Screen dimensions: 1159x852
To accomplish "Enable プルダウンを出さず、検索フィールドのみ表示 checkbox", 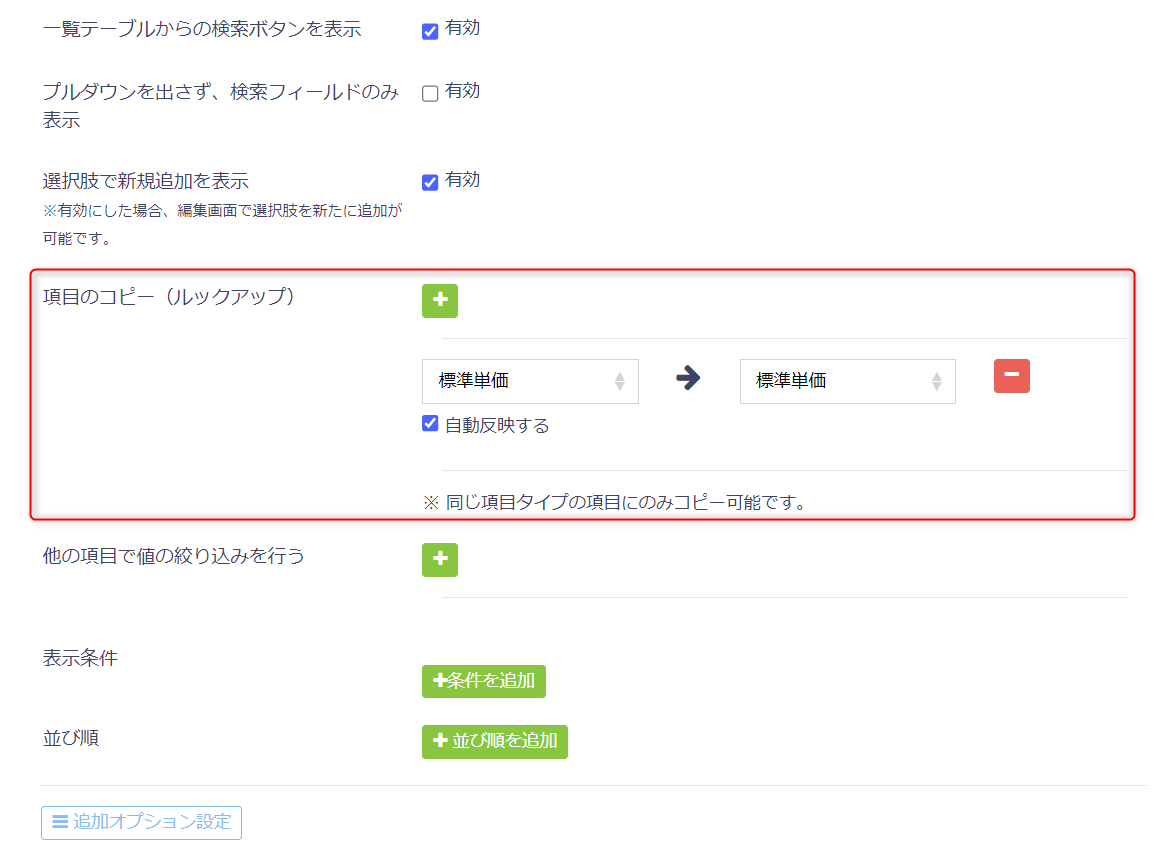I will [430, 93].
